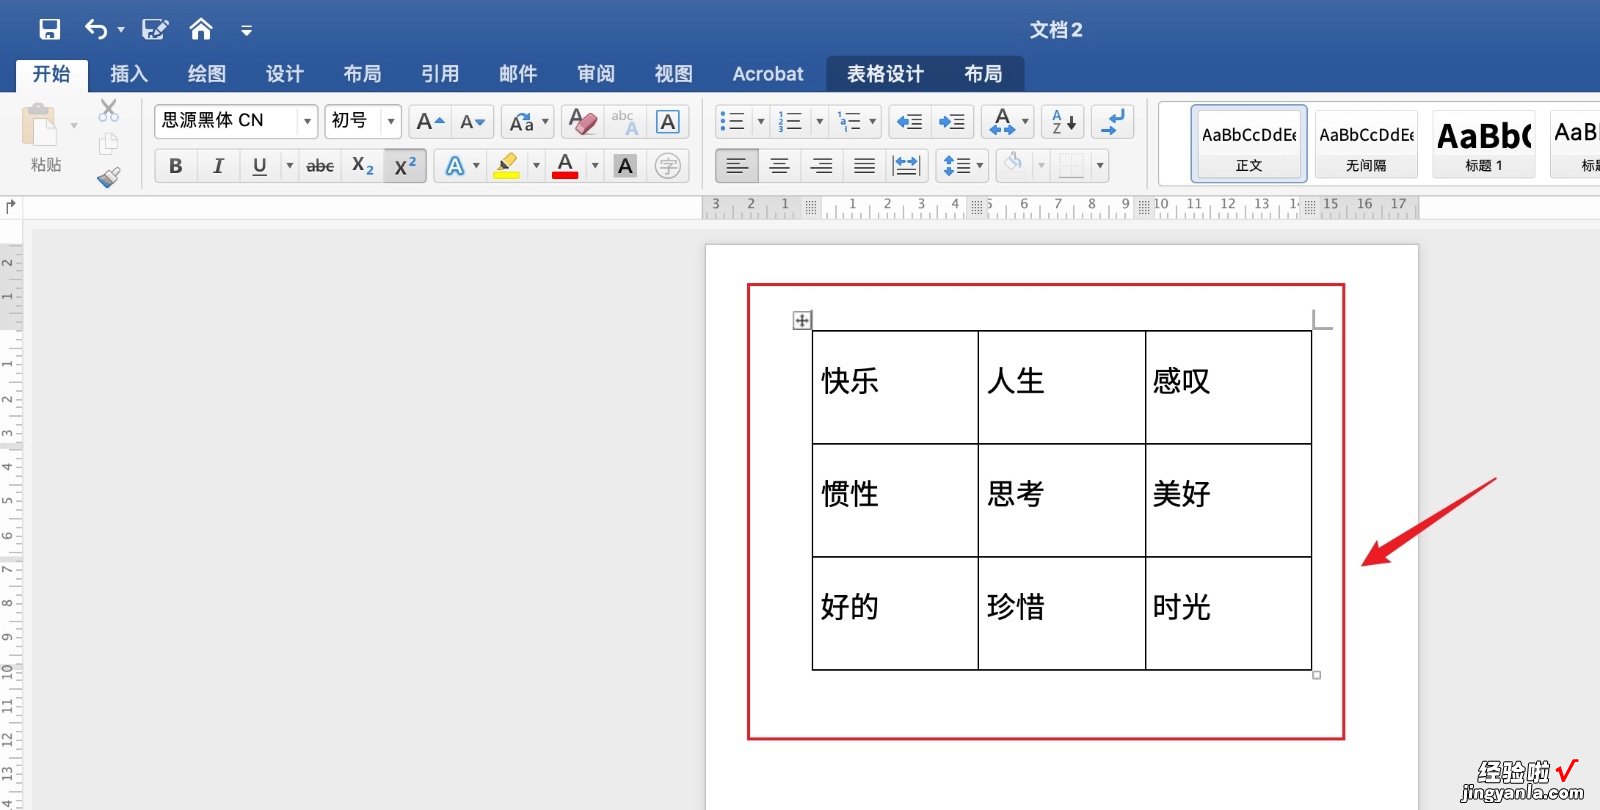Apply the 无间隔 style
Viewport: 1600px width, 810px height.
1366,144
